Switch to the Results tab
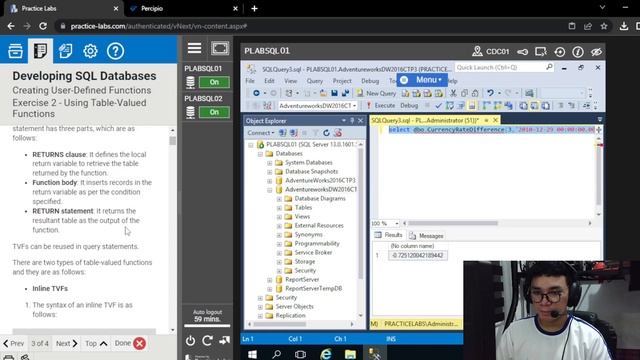This screenshot has height=360, width=640. click(x=389, y=235)
